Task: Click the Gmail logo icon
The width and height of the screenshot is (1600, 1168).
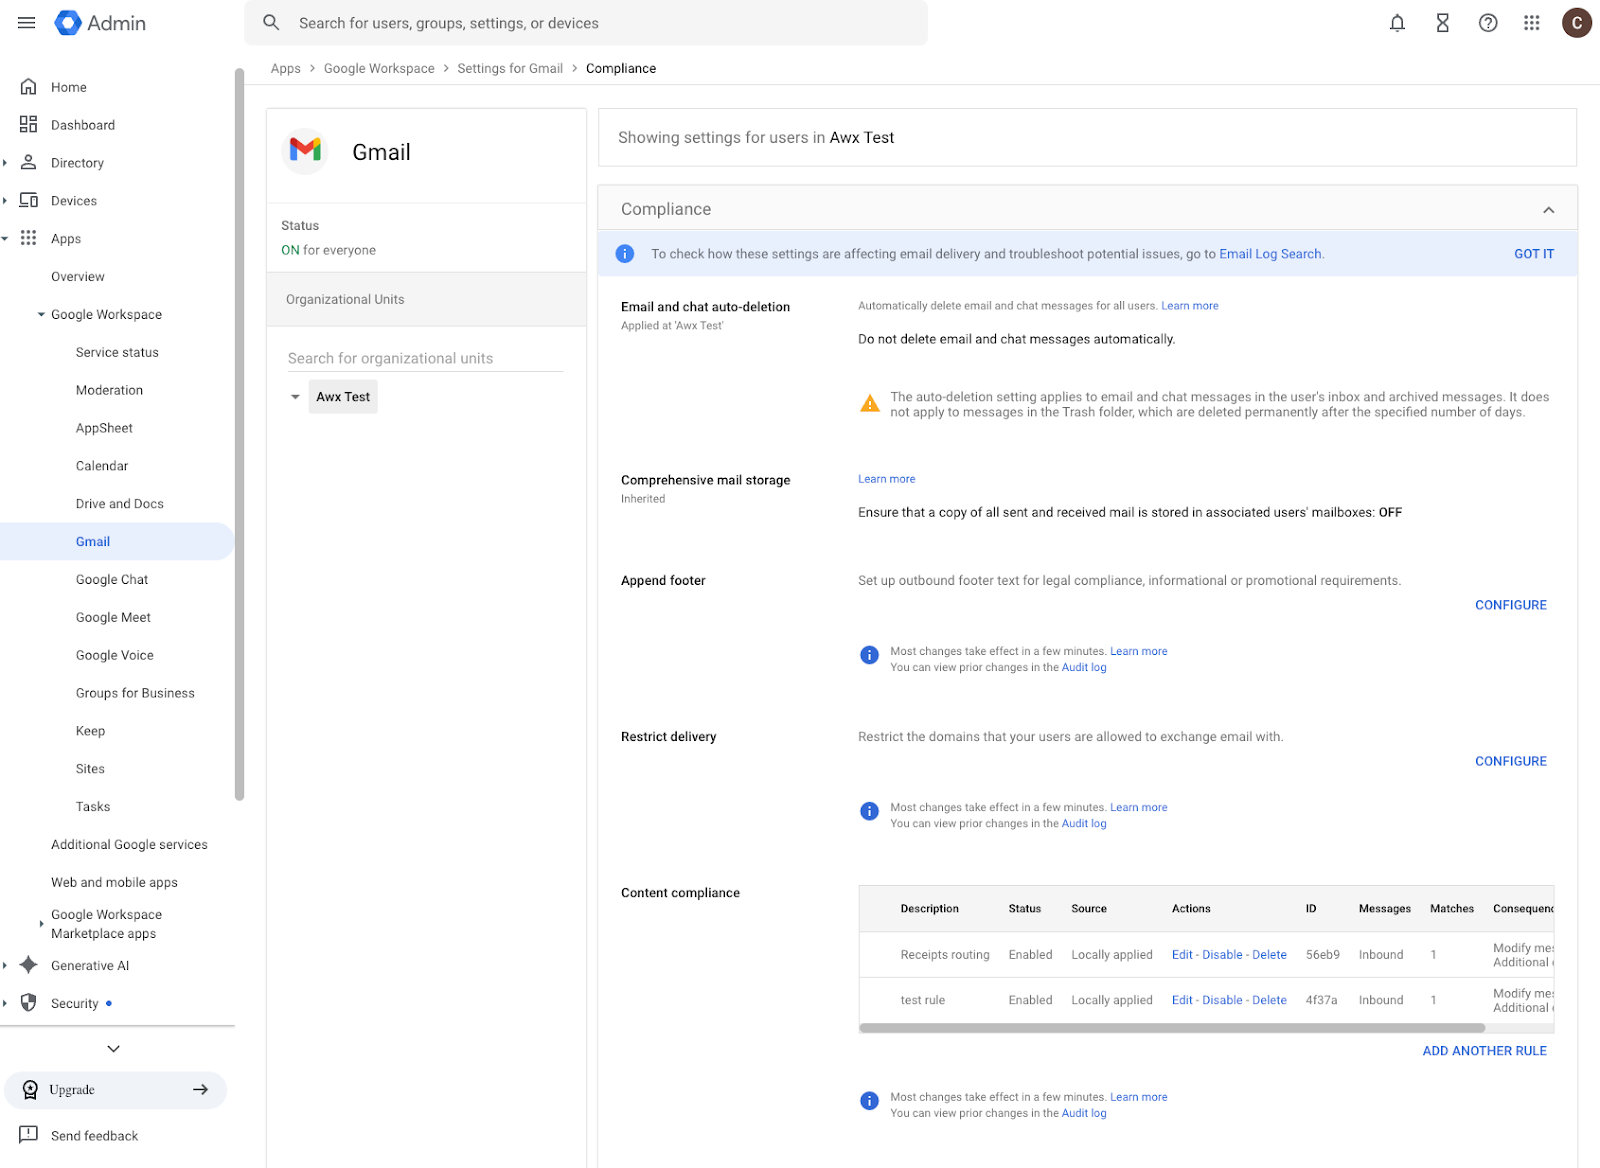Action: click(305, 151)
